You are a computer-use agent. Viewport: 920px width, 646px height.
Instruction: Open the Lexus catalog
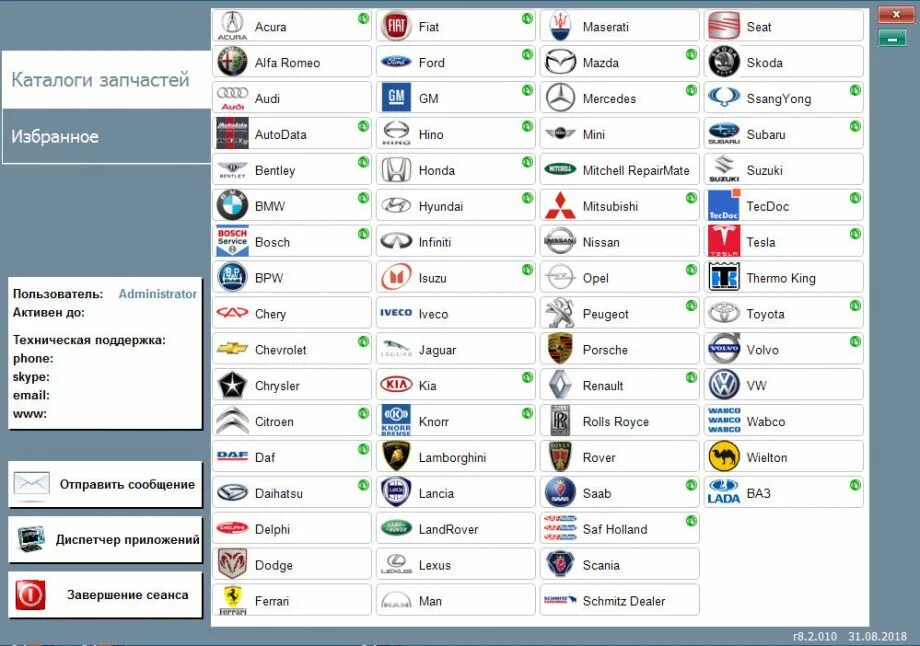456,564
